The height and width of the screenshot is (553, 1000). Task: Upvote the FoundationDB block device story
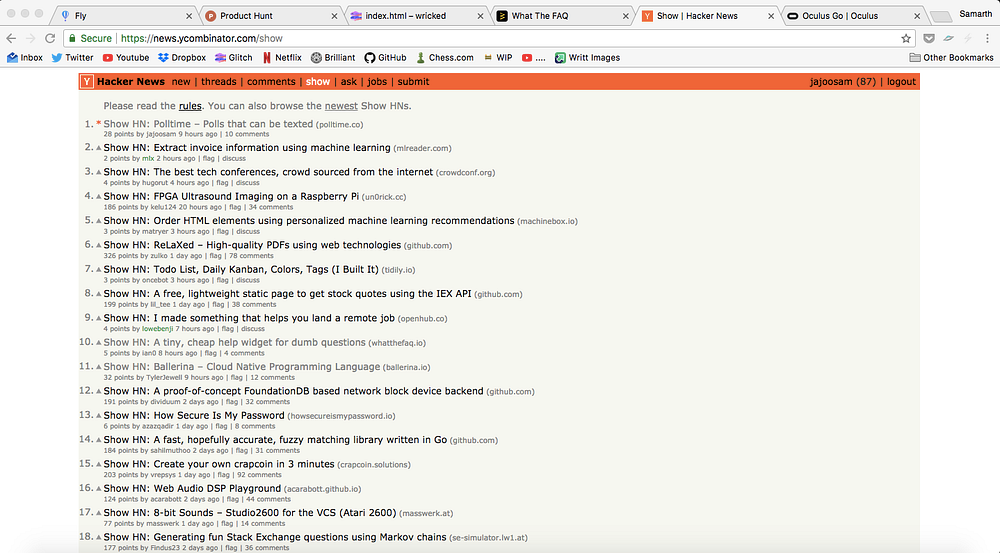[x=99, y=391]
